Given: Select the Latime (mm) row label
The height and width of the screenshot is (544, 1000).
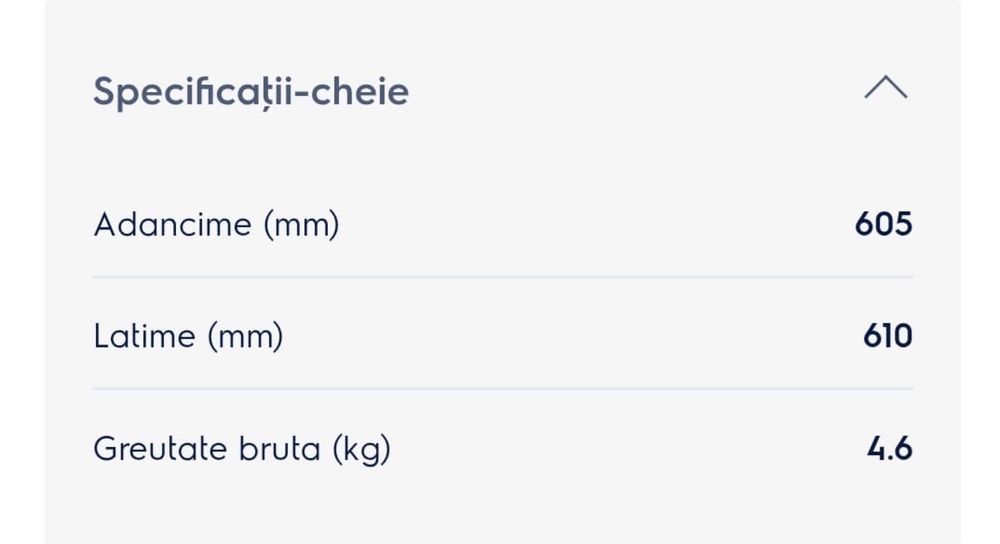Looking at the screenshot, I should pyautogui.click(x=188, y=336).
